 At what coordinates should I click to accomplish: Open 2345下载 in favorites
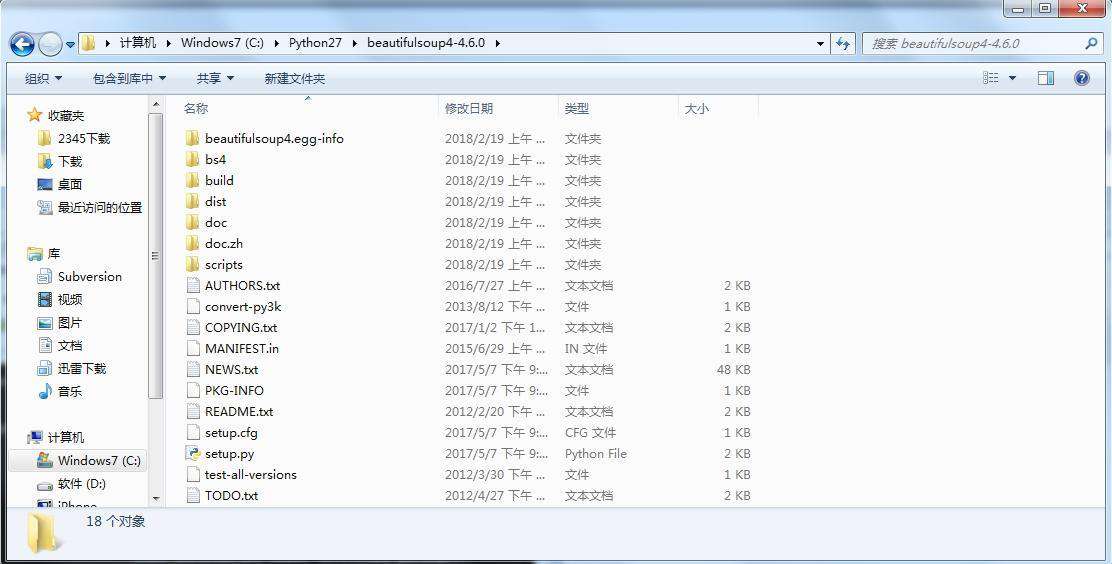(x=84, y=138)
